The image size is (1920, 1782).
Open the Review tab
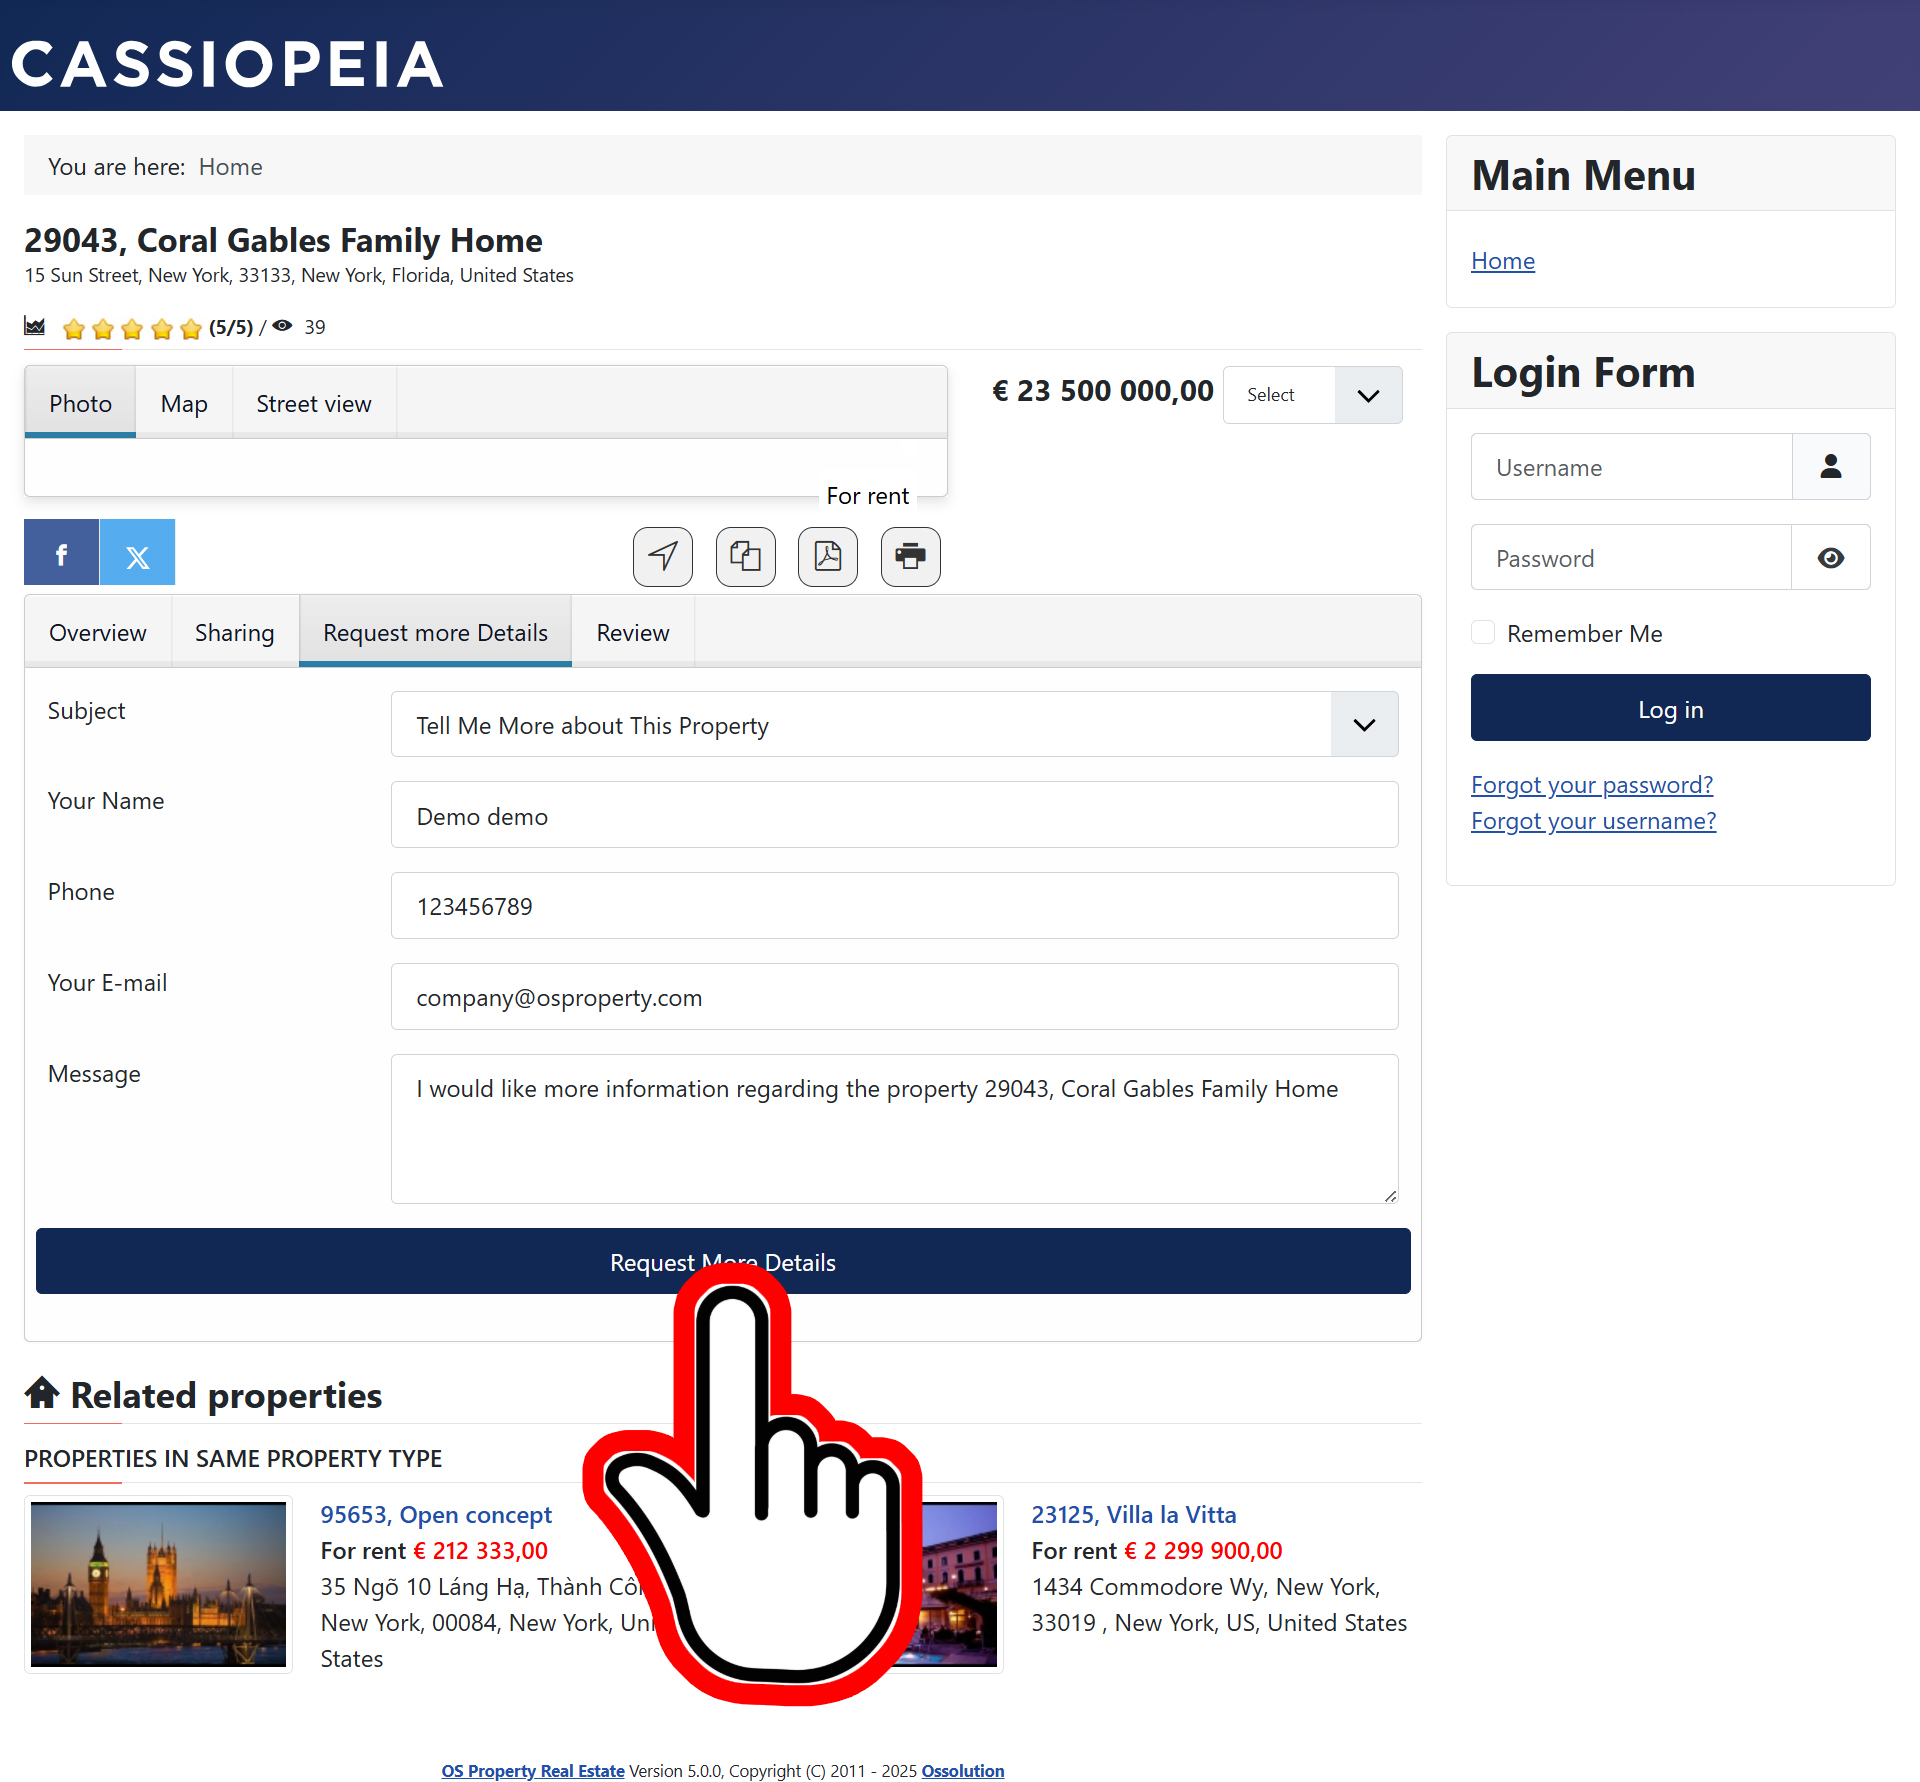click(633, 633)
